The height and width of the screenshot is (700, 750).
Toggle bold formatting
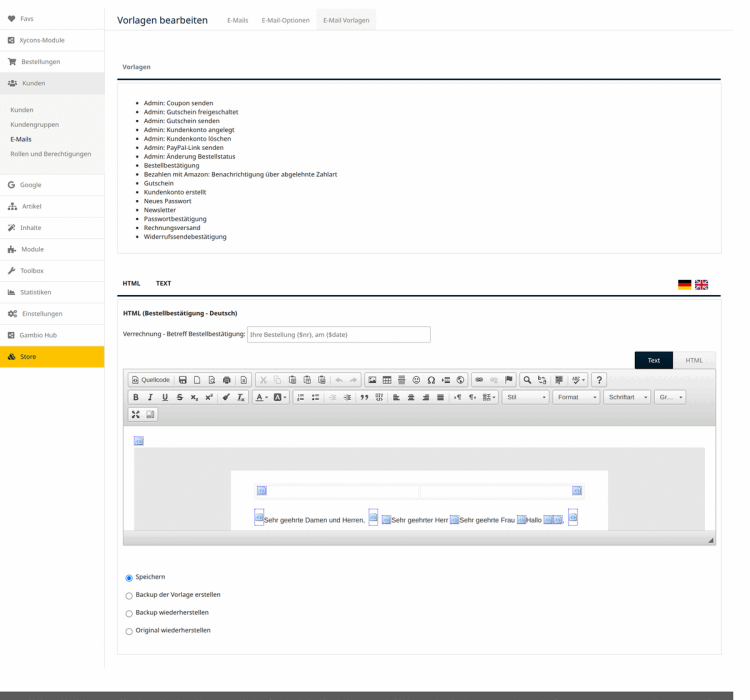[x=136, y=397]
